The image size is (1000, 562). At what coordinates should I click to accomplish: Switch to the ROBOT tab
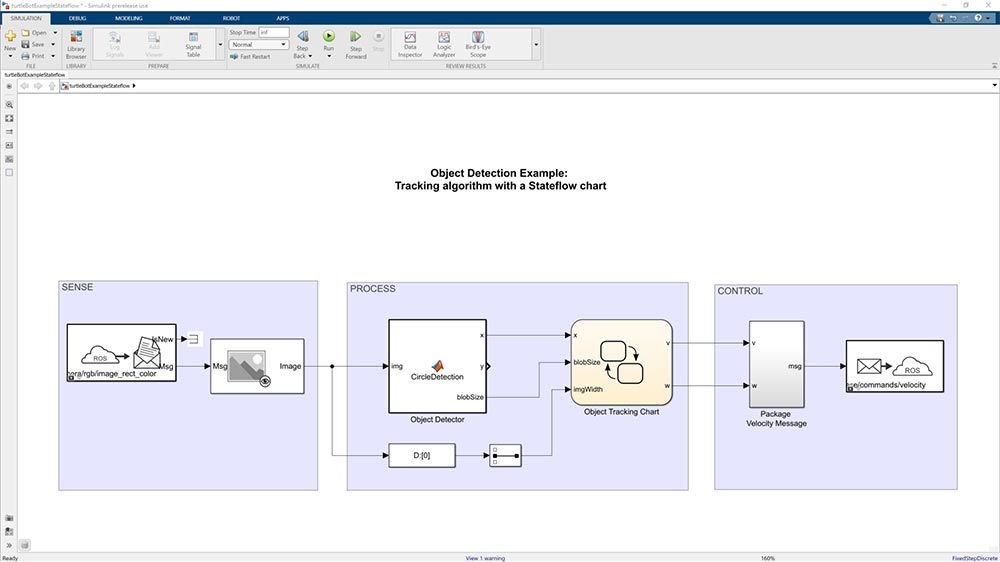(x=232, y=18)
